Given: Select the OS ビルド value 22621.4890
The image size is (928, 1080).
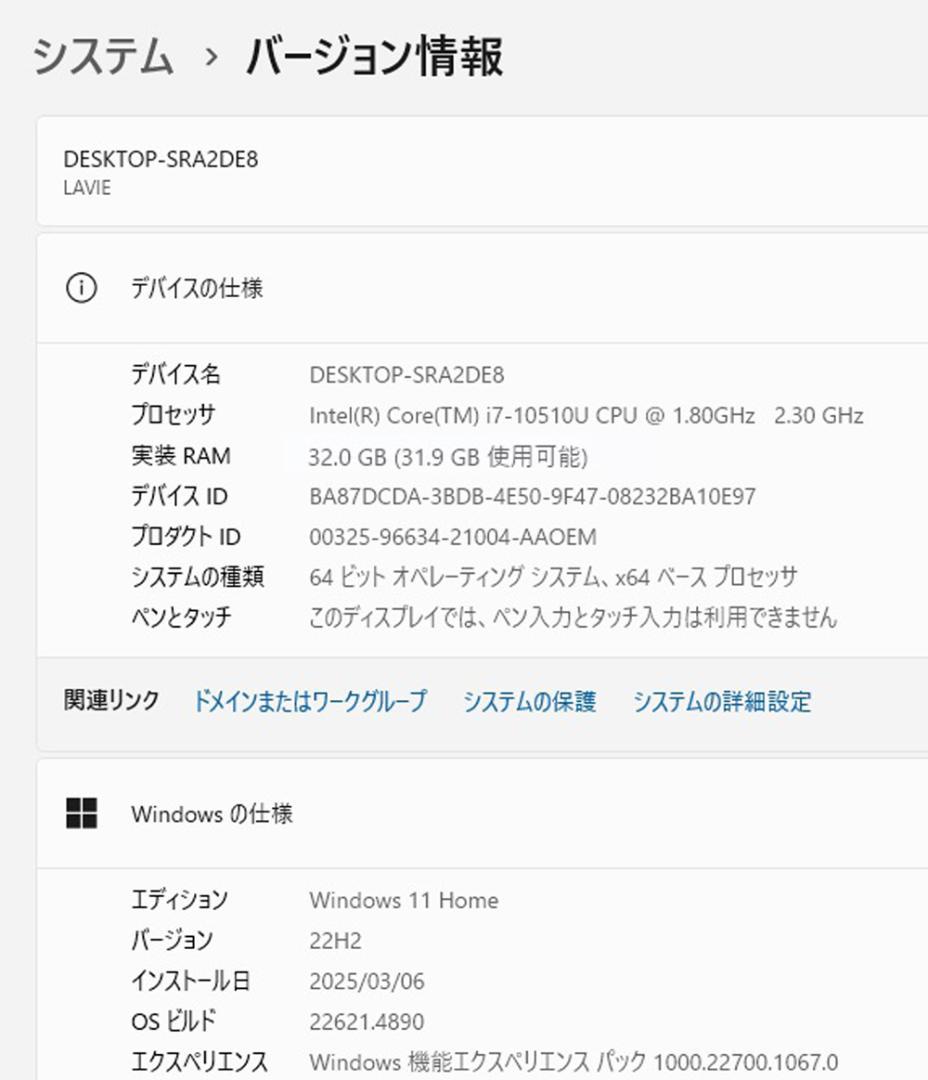Looking at the screenshot, I should [370, 1021].
